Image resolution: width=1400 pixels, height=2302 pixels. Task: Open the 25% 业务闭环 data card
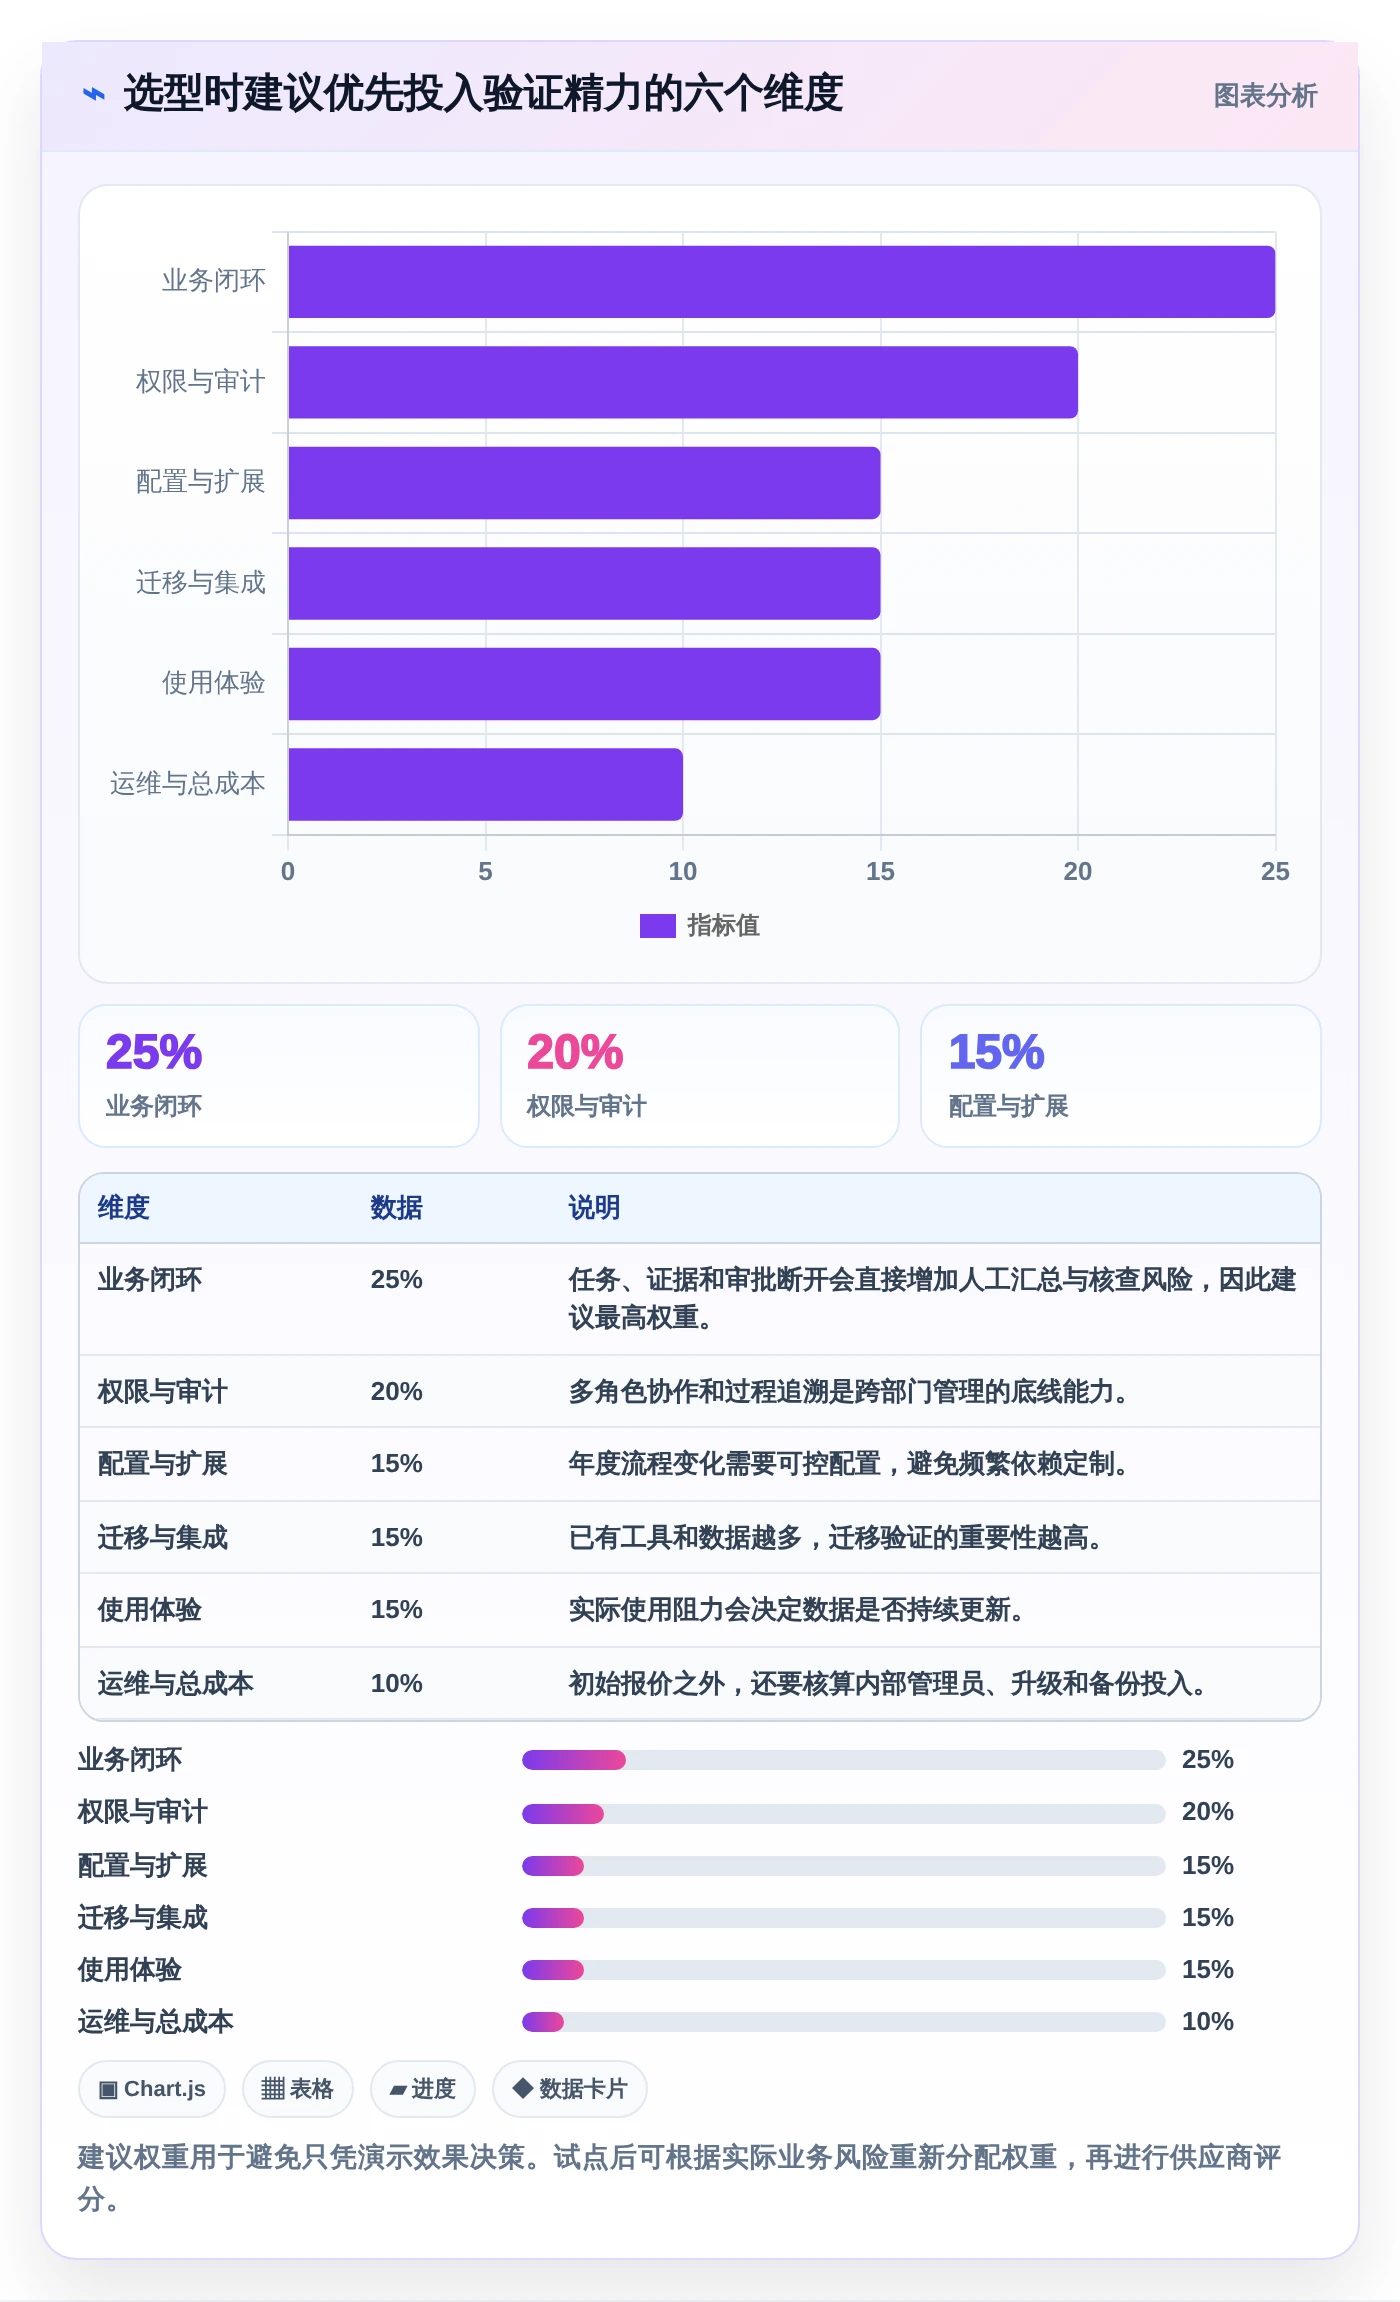pos(279,1076)
